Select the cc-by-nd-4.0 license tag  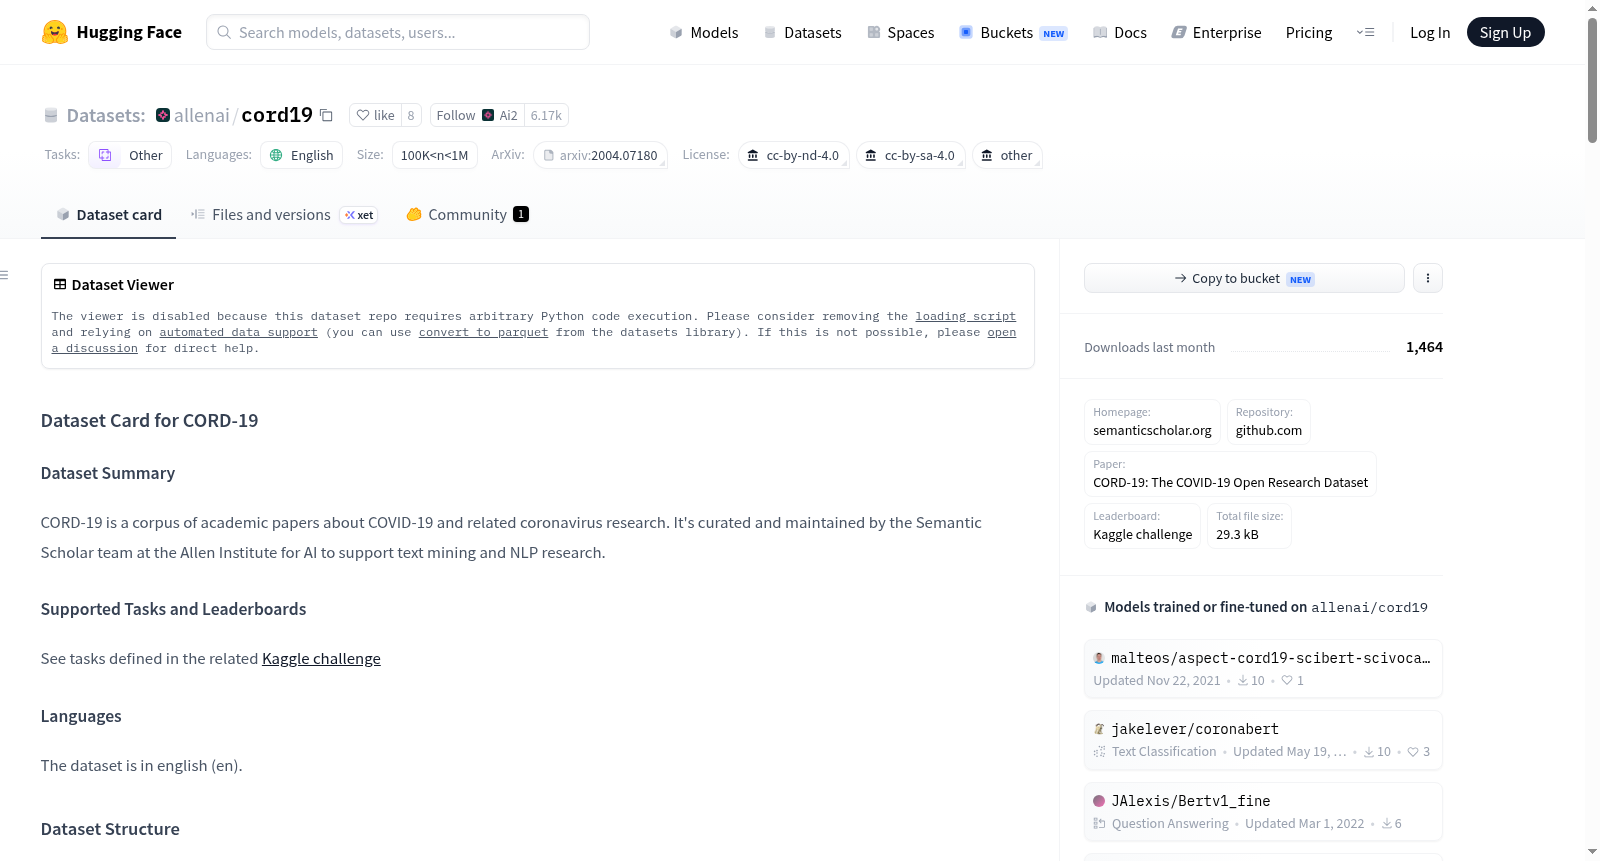(x=794, y=155)
